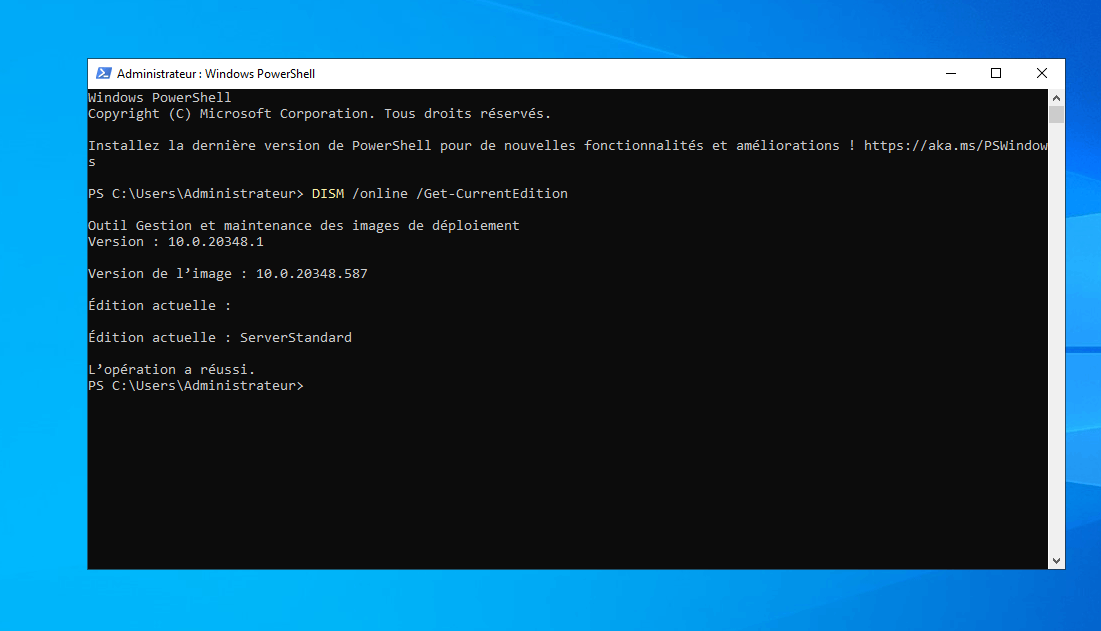This screenshot has height=631, width=1101.
Task: Click "L'opération a réussi." message
Action: point(171,370)
